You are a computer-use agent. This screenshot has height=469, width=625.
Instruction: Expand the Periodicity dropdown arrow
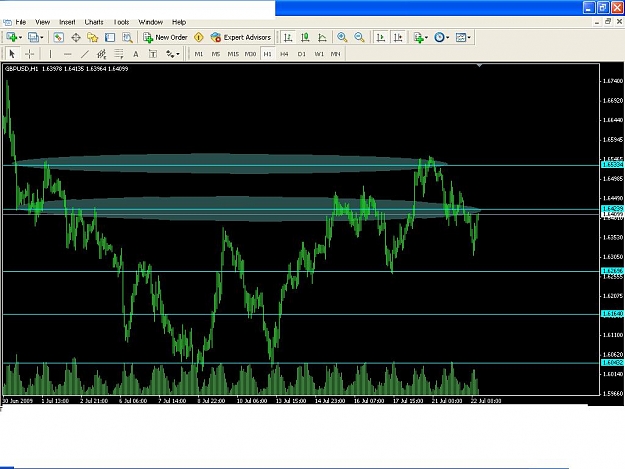pyautogui.click(x=448, y=38)
